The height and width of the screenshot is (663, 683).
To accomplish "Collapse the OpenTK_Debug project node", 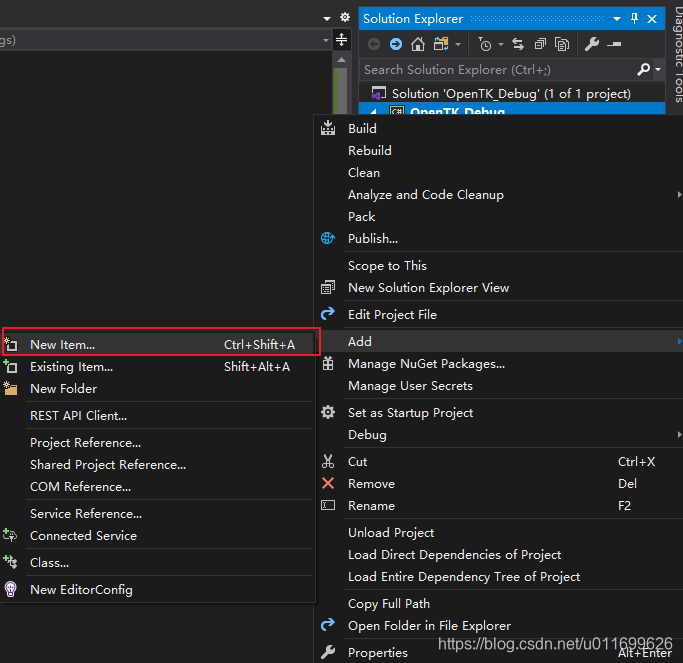I will pos(374,111).
